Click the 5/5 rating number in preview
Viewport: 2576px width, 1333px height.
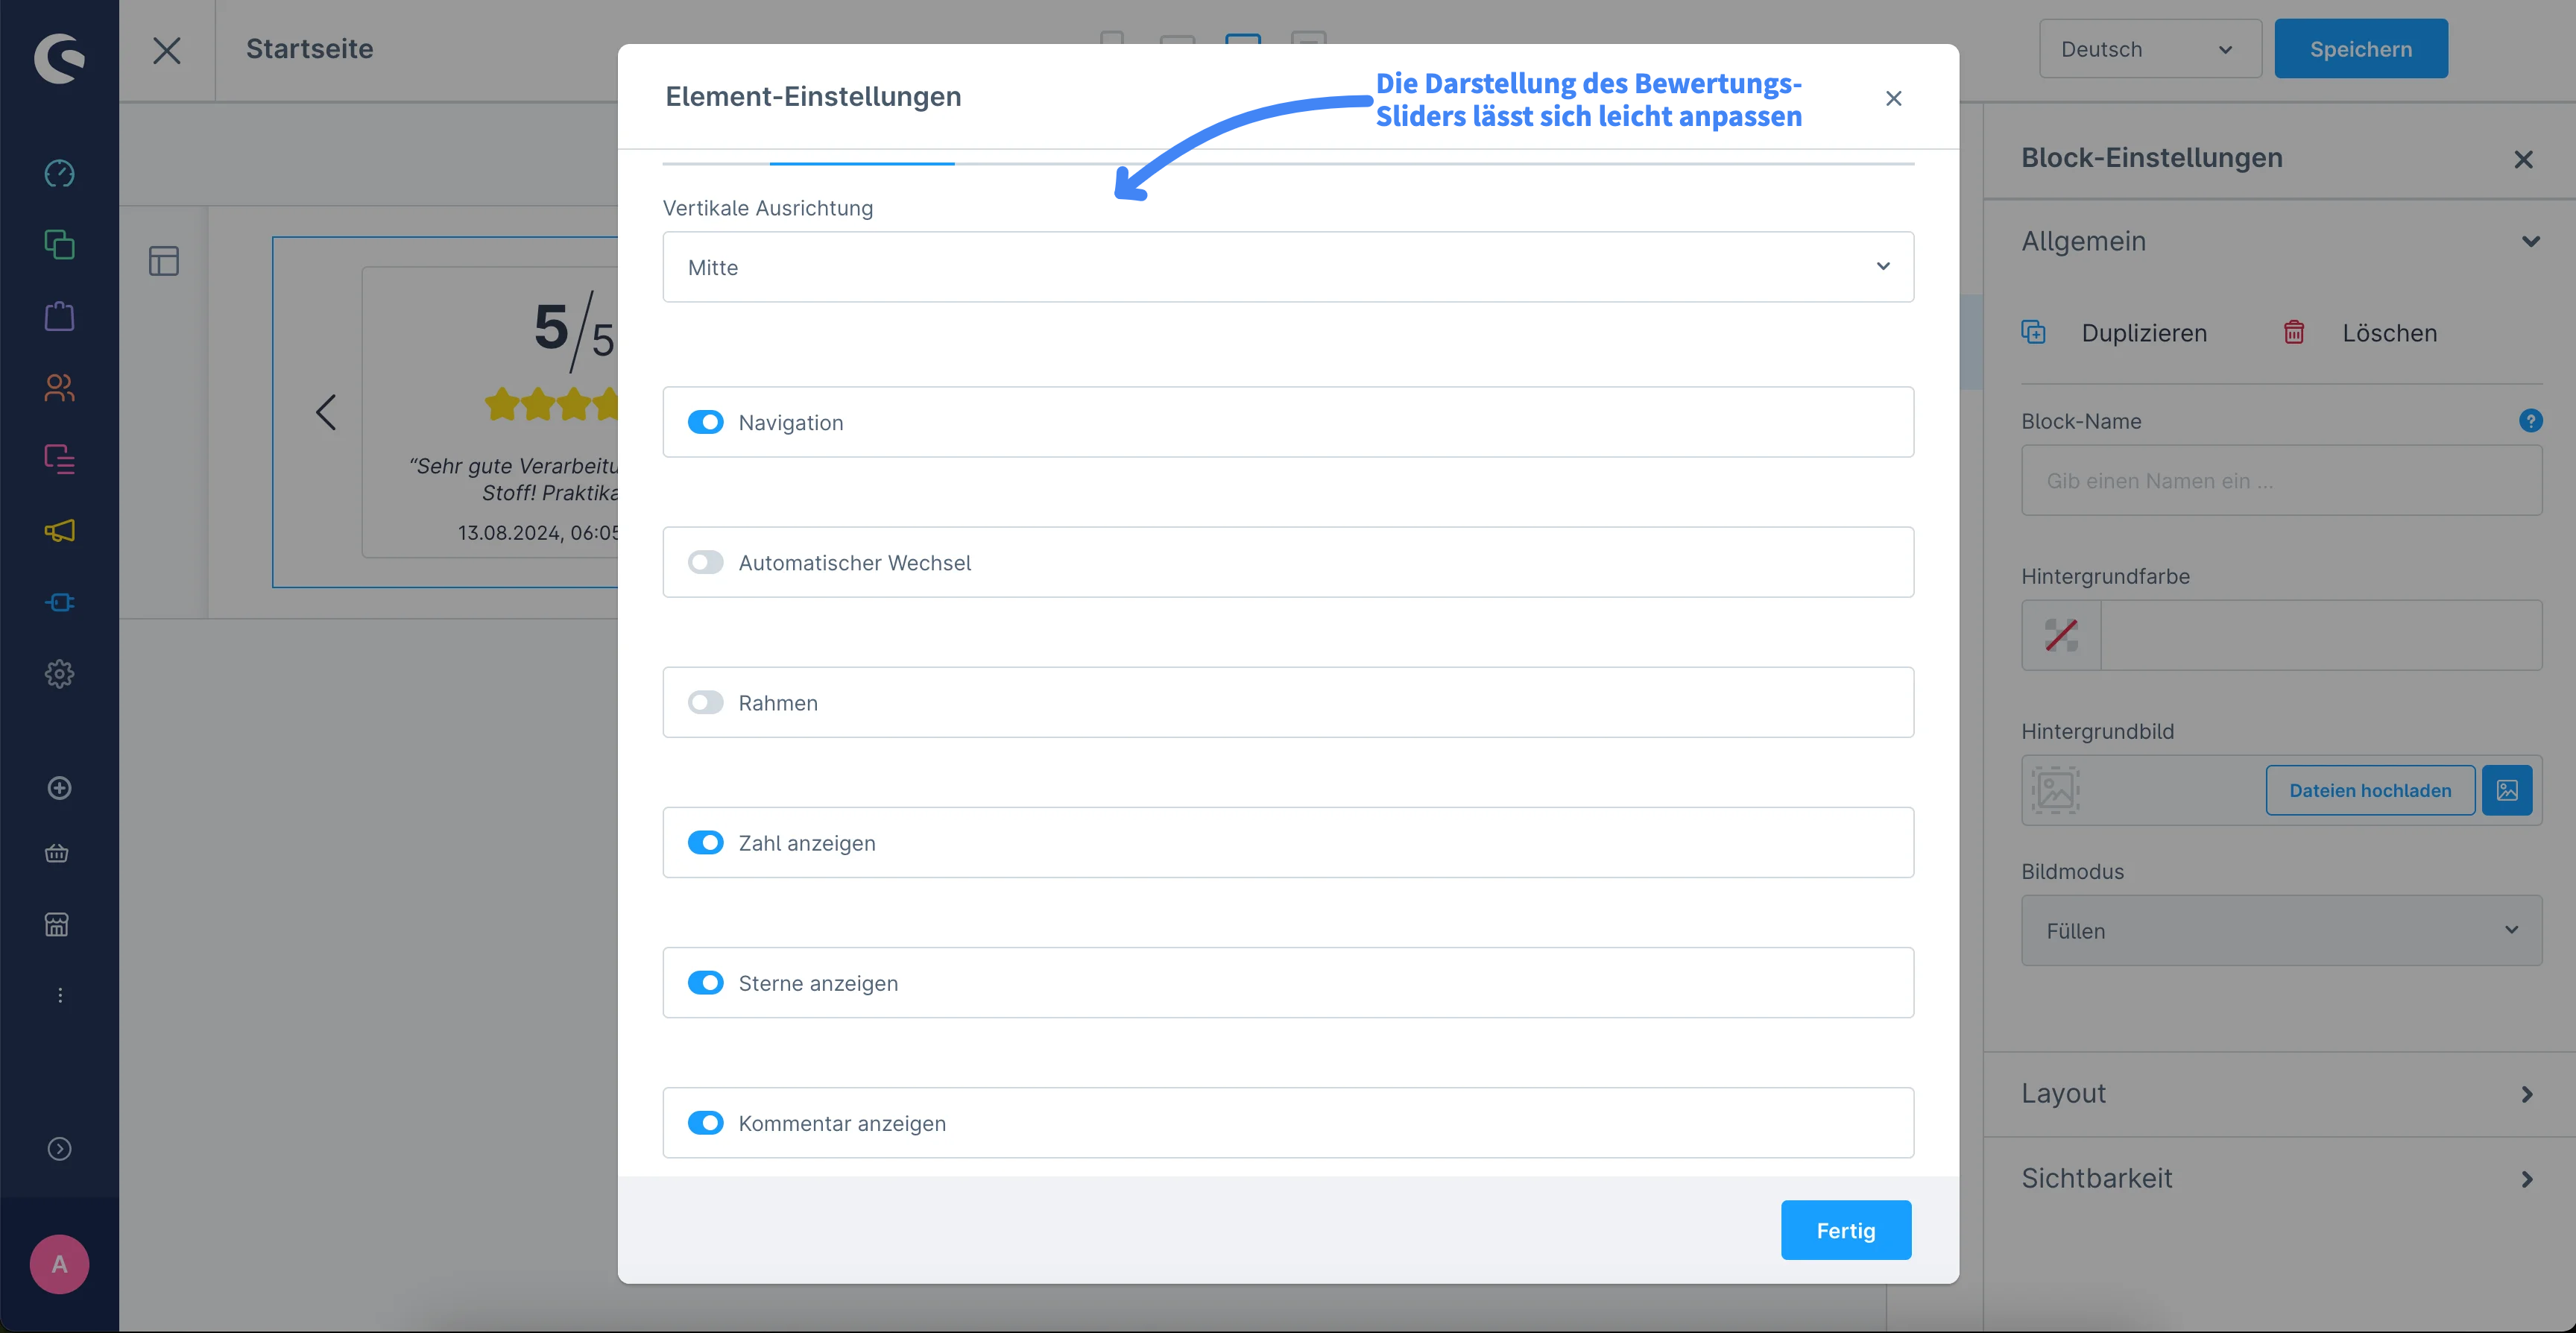click(x=574, y=330)
